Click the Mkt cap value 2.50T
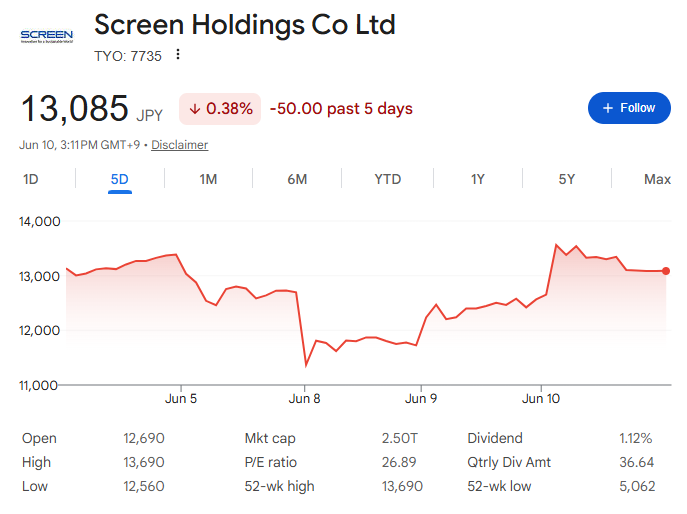The image size is (687, 514). pyautogui.click(x=400, y=438)
